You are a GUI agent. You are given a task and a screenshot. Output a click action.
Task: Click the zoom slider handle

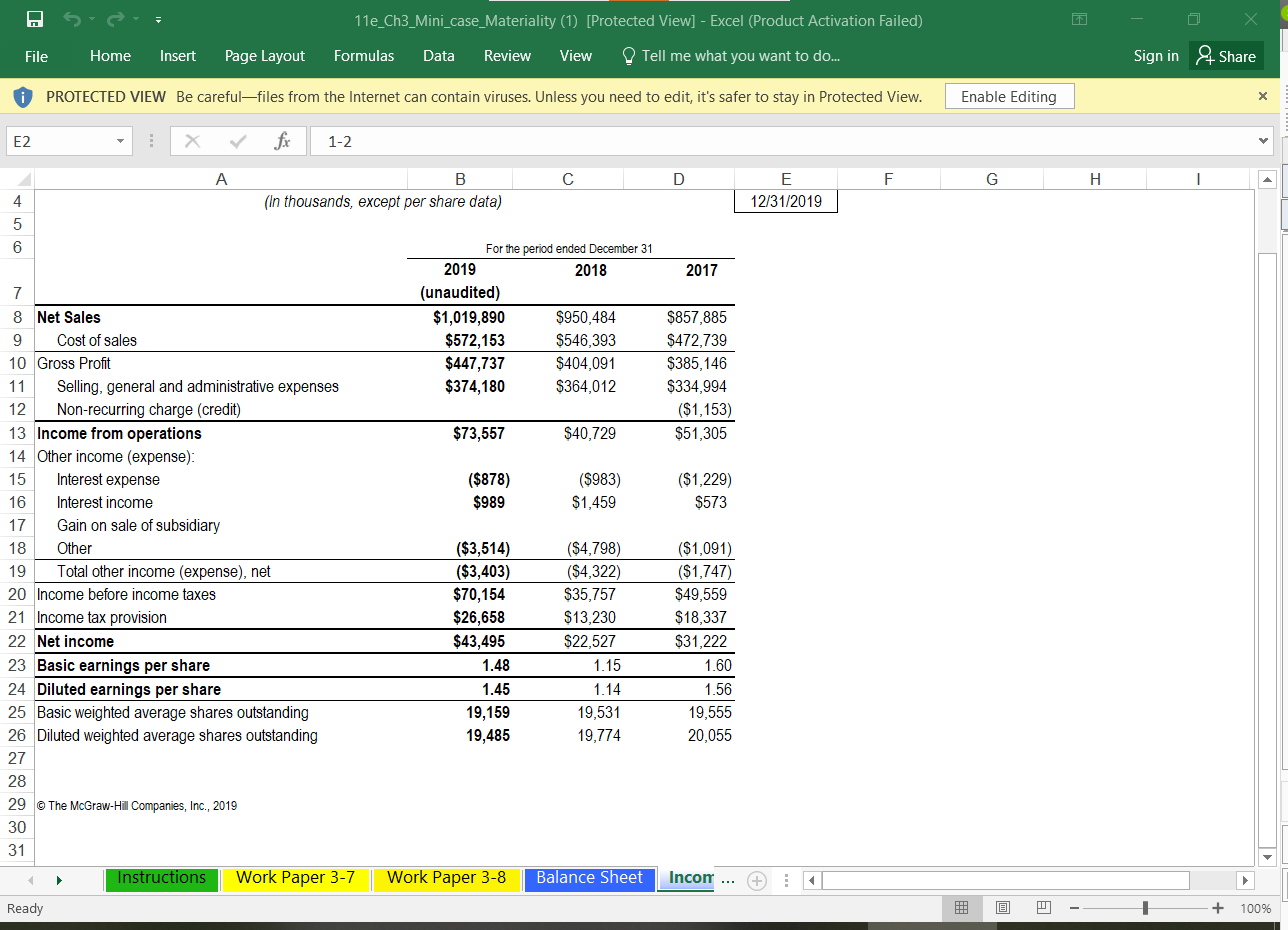[1147, 908]
